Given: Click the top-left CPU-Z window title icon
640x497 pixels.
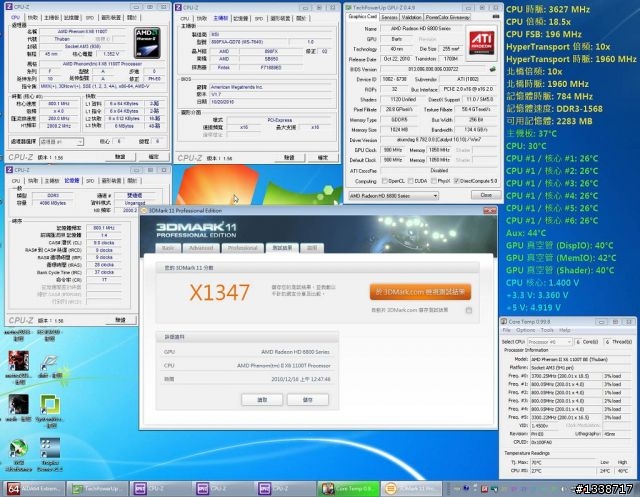Looking at the screenshot, I should (9, 7).
